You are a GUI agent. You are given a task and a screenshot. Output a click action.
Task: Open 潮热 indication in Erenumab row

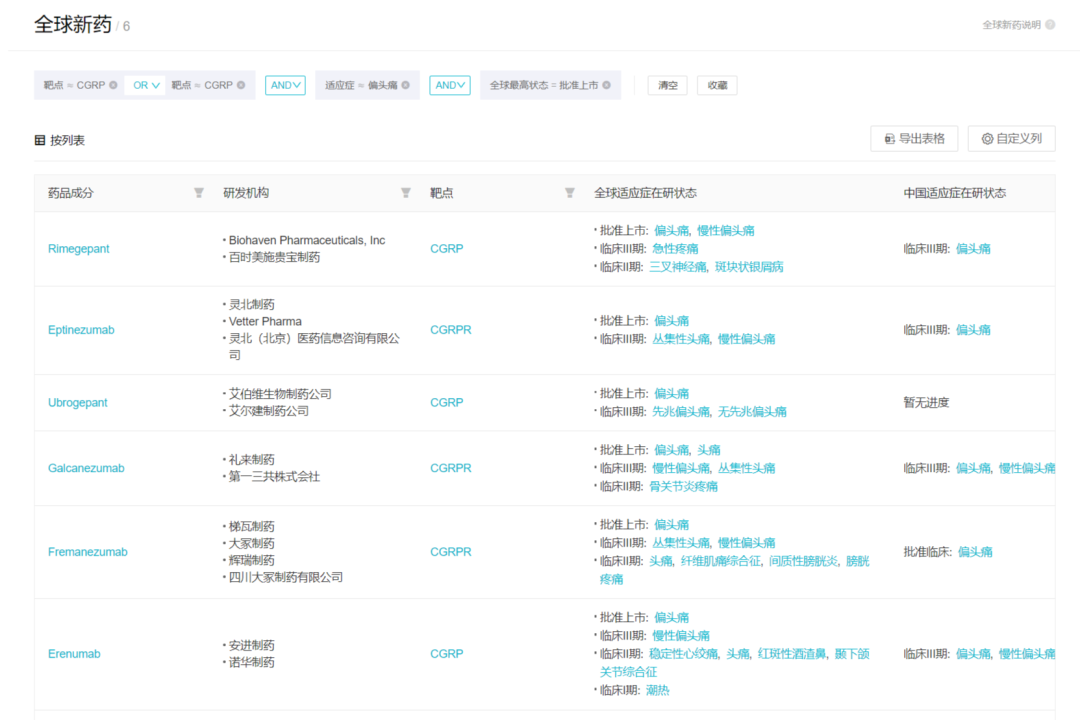(x=658, y=690)
